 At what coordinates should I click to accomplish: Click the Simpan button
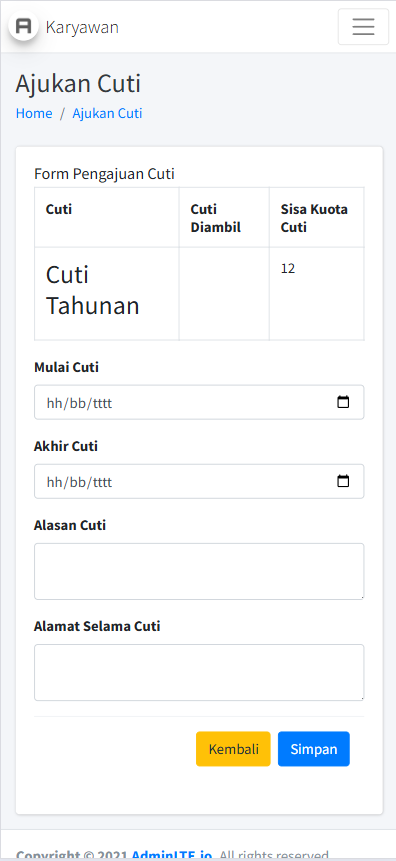314,749
